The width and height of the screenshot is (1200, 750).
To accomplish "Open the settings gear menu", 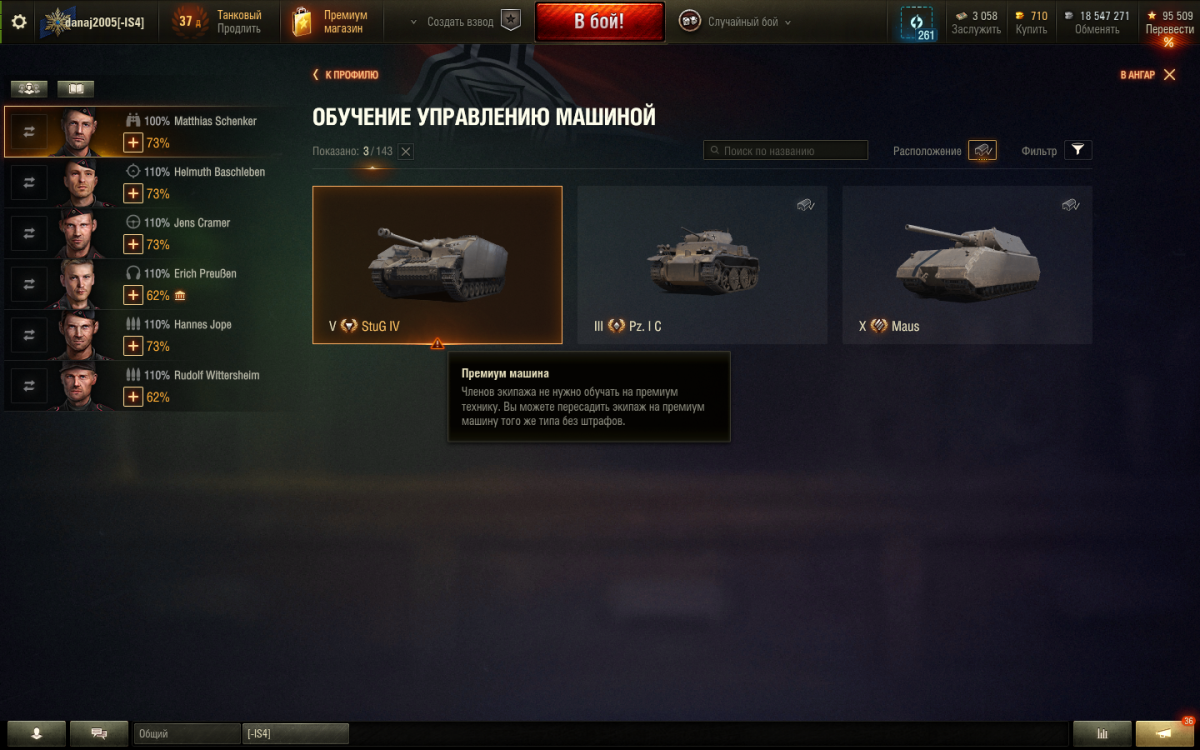I will coord(19,21).
